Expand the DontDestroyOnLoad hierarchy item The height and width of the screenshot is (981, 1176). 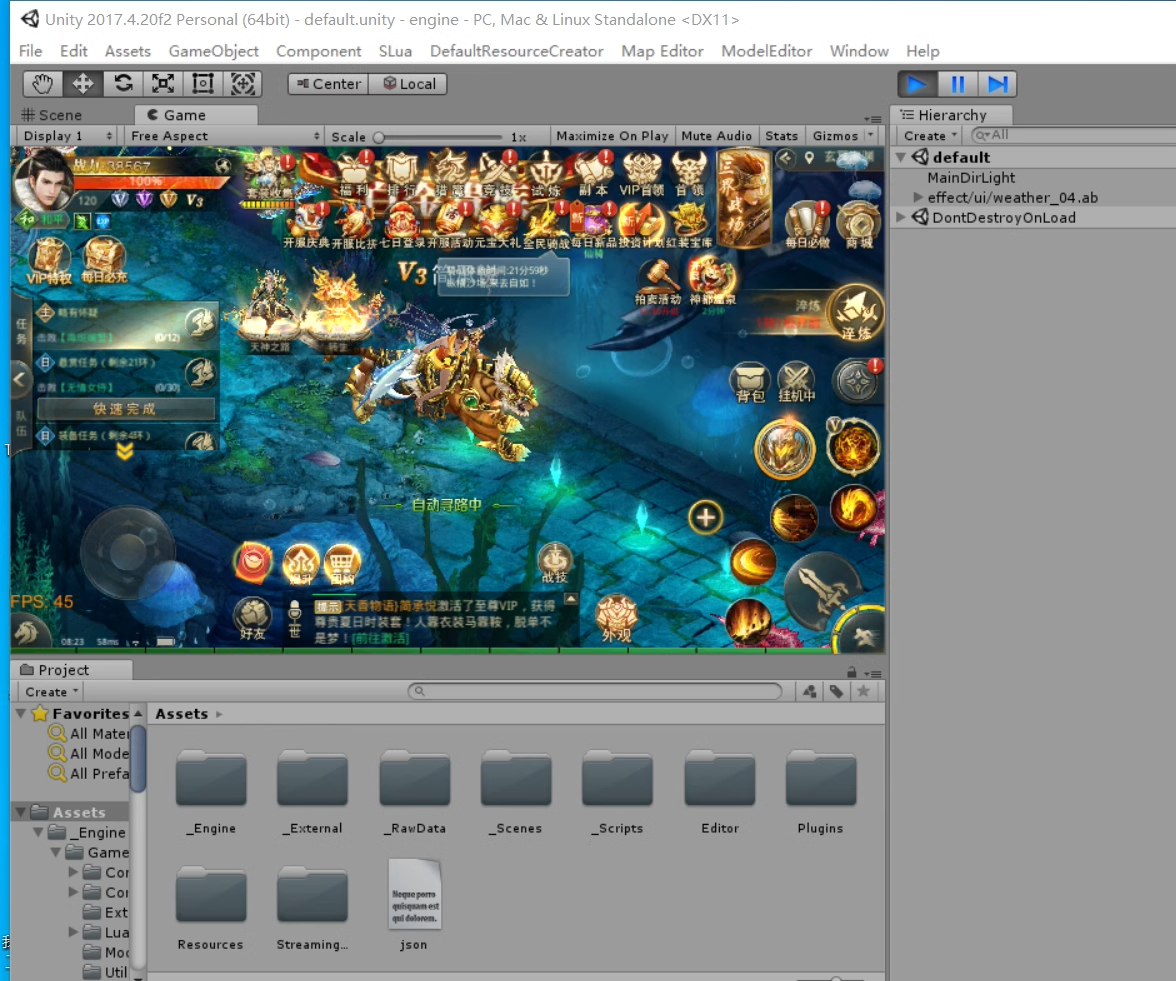[901, 217]
